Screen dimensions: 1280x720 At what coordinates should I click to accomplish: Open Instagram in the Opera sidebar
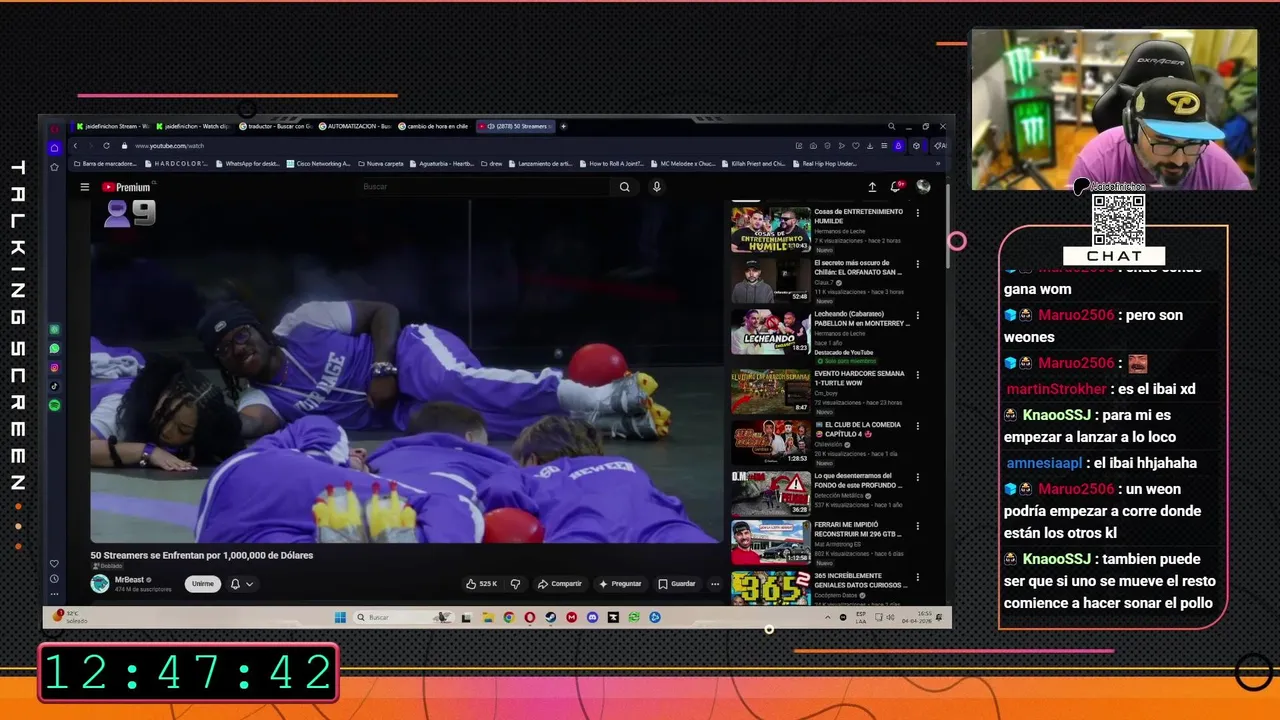click(54, 368)
